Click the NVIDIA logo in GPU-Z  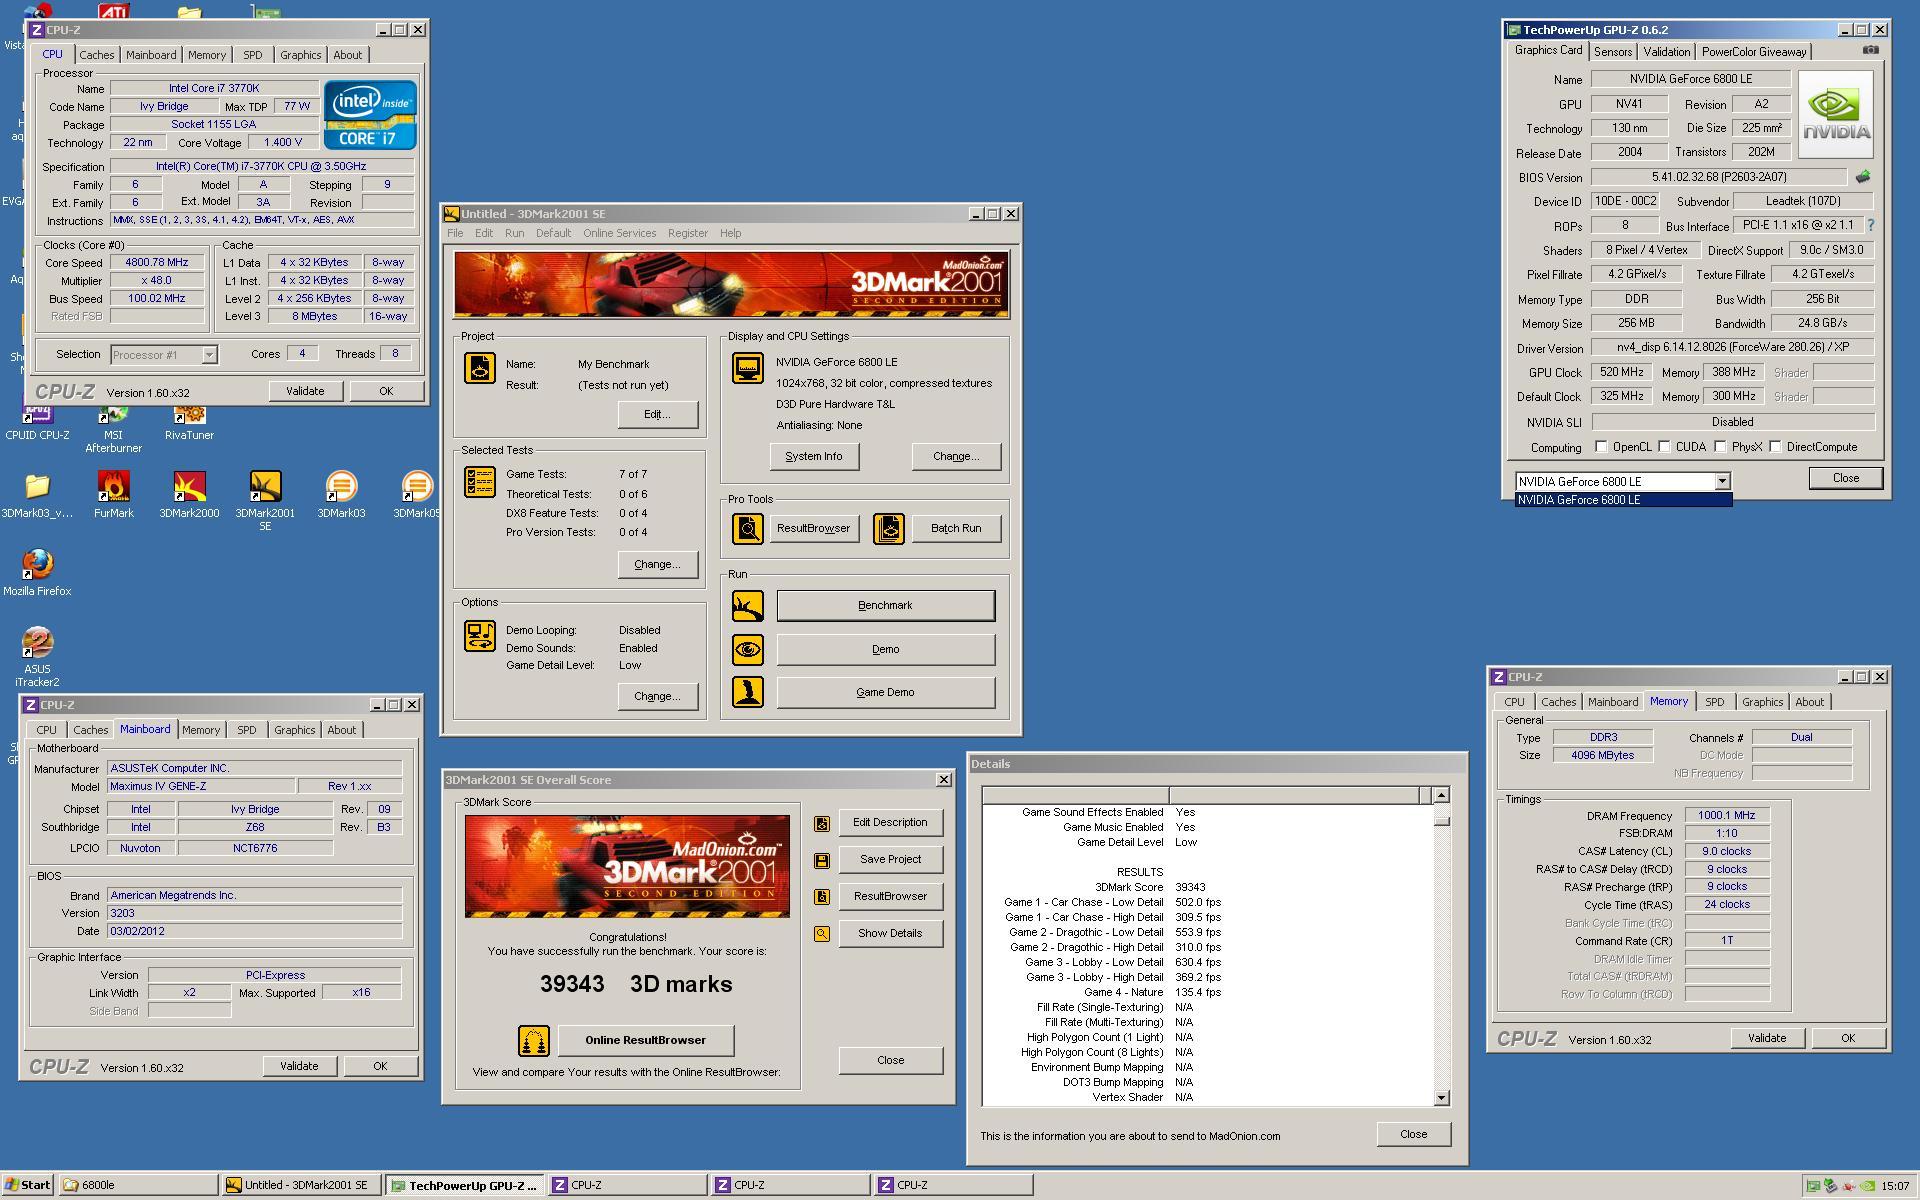[x=1835, y=114]
